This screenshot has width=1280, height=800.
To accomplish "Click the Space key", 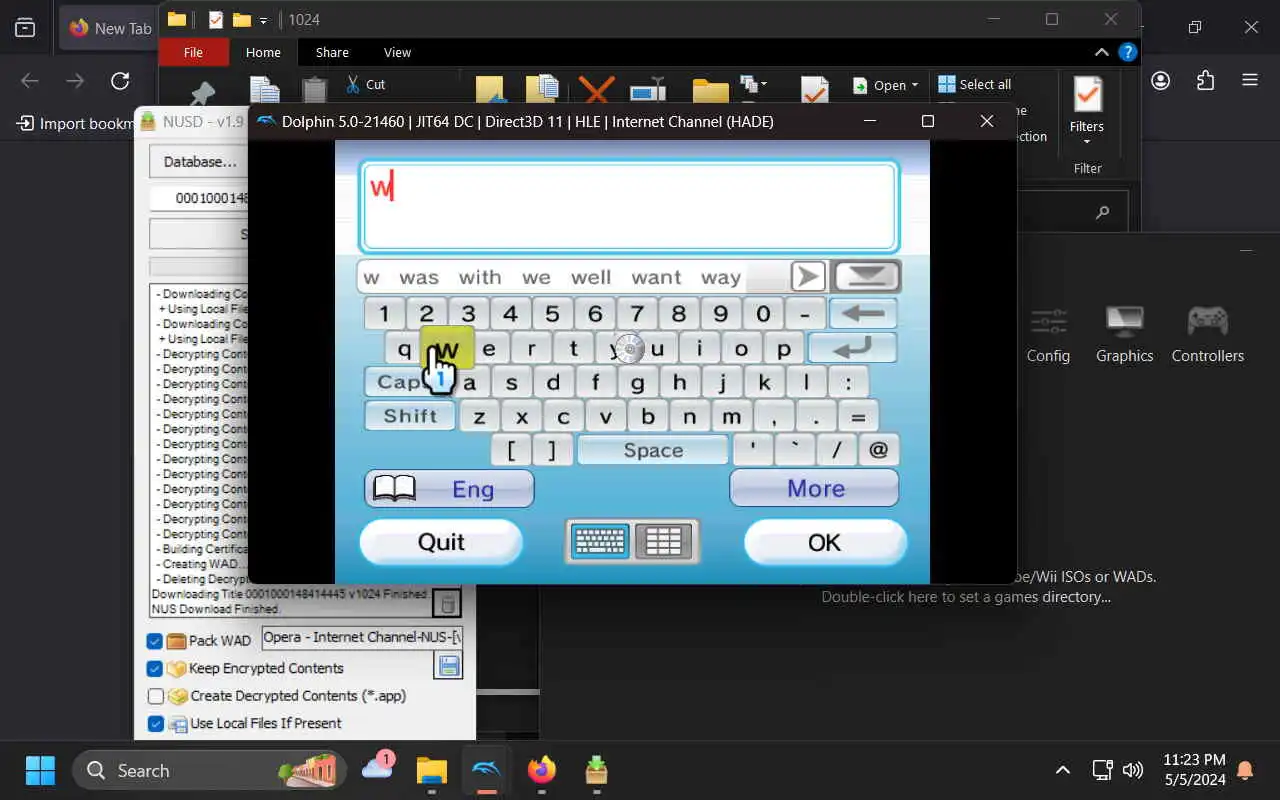I will pos(653,450).
